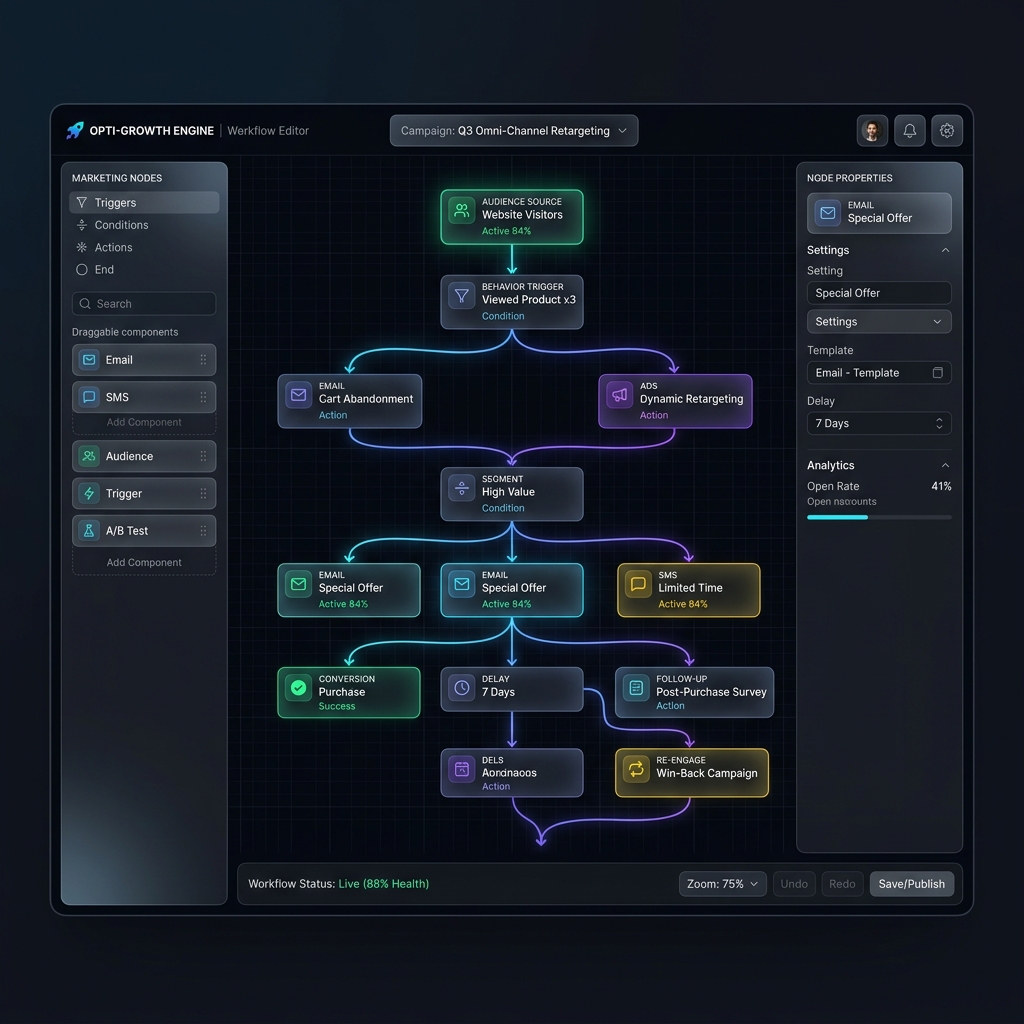Select Conditions in the Marketing Nodes list
Viewport: 1024px width, 1024px height.
click(x=120, y=224)
